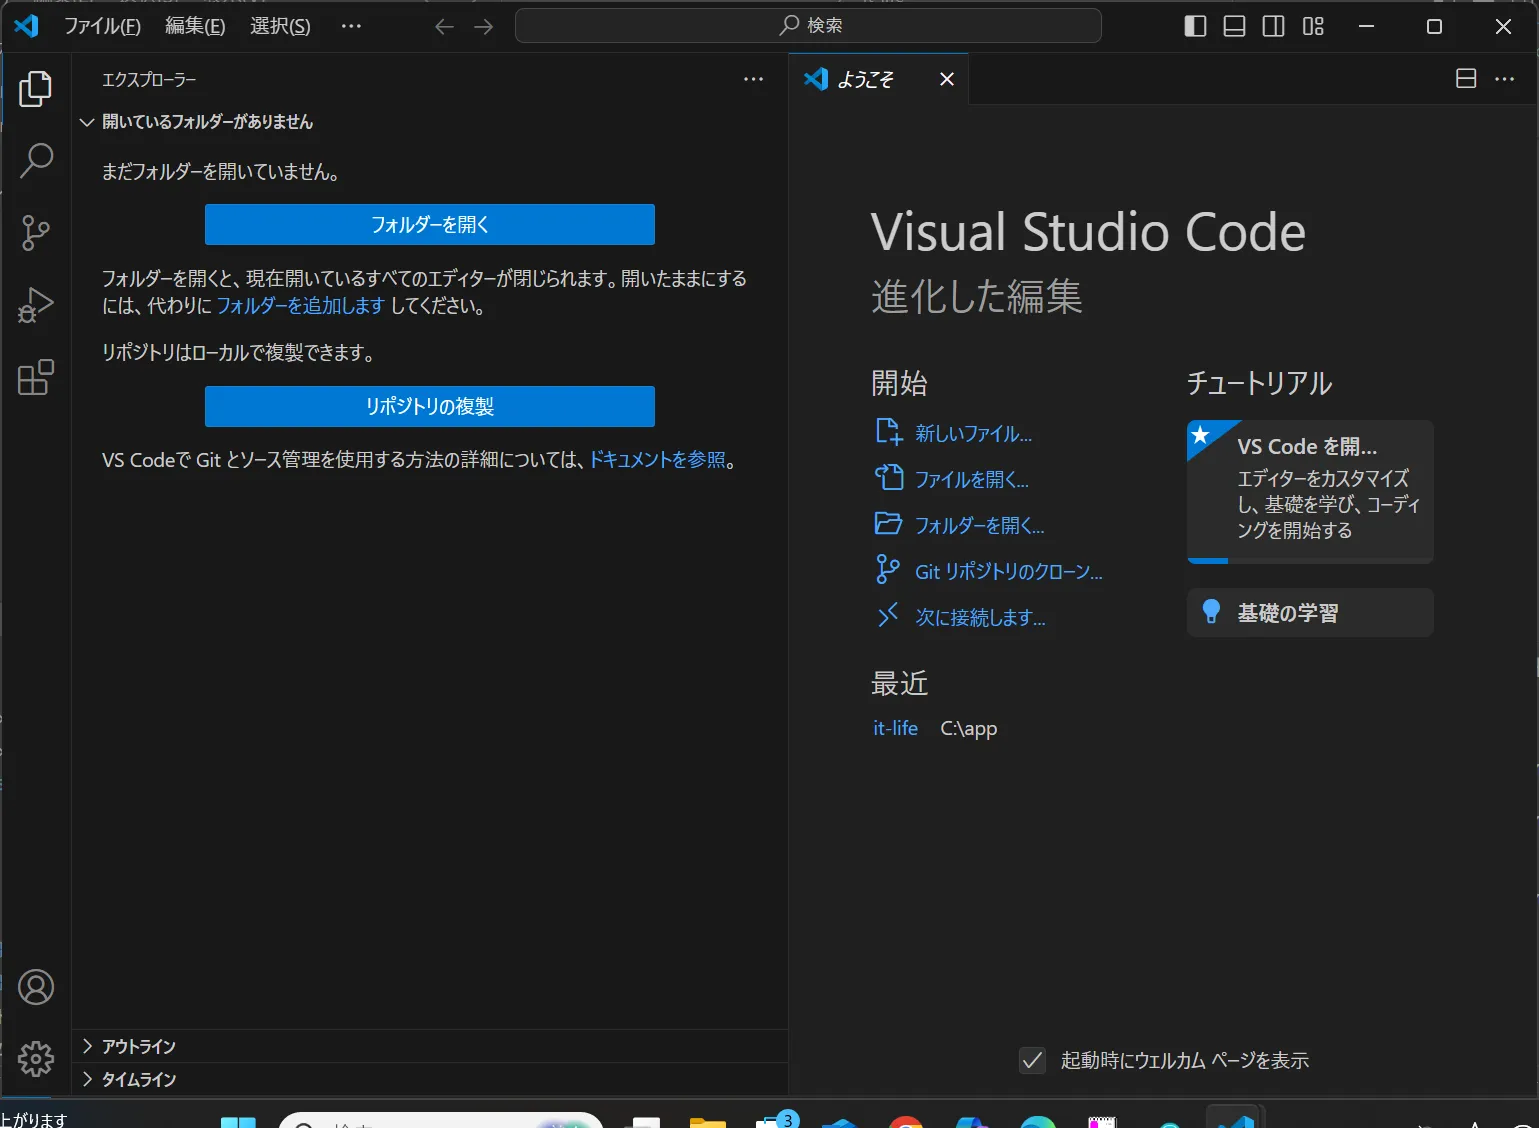Open the recent it-life folder
The height and width of the screenshot is (1128, 1539).
tap(895, 728)
